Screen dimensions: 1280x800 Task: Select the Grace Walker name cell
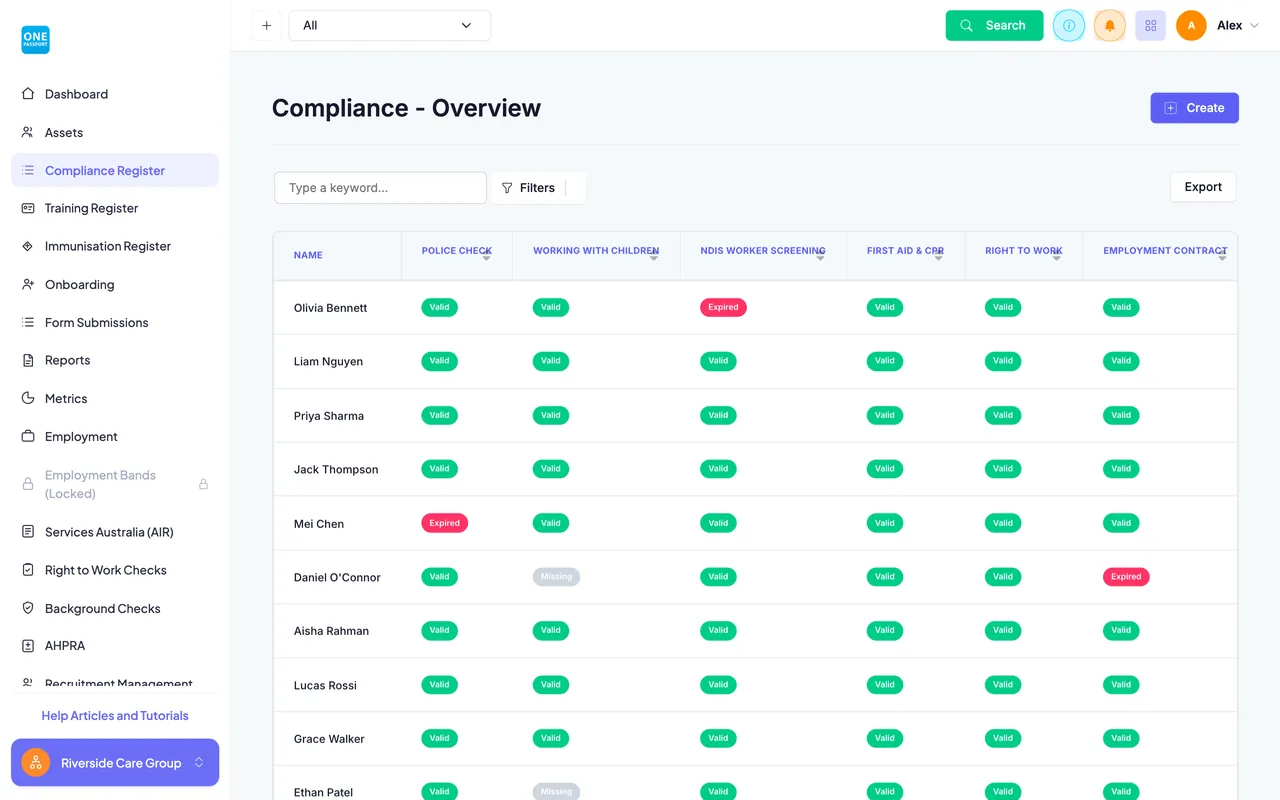pos(337,739)
